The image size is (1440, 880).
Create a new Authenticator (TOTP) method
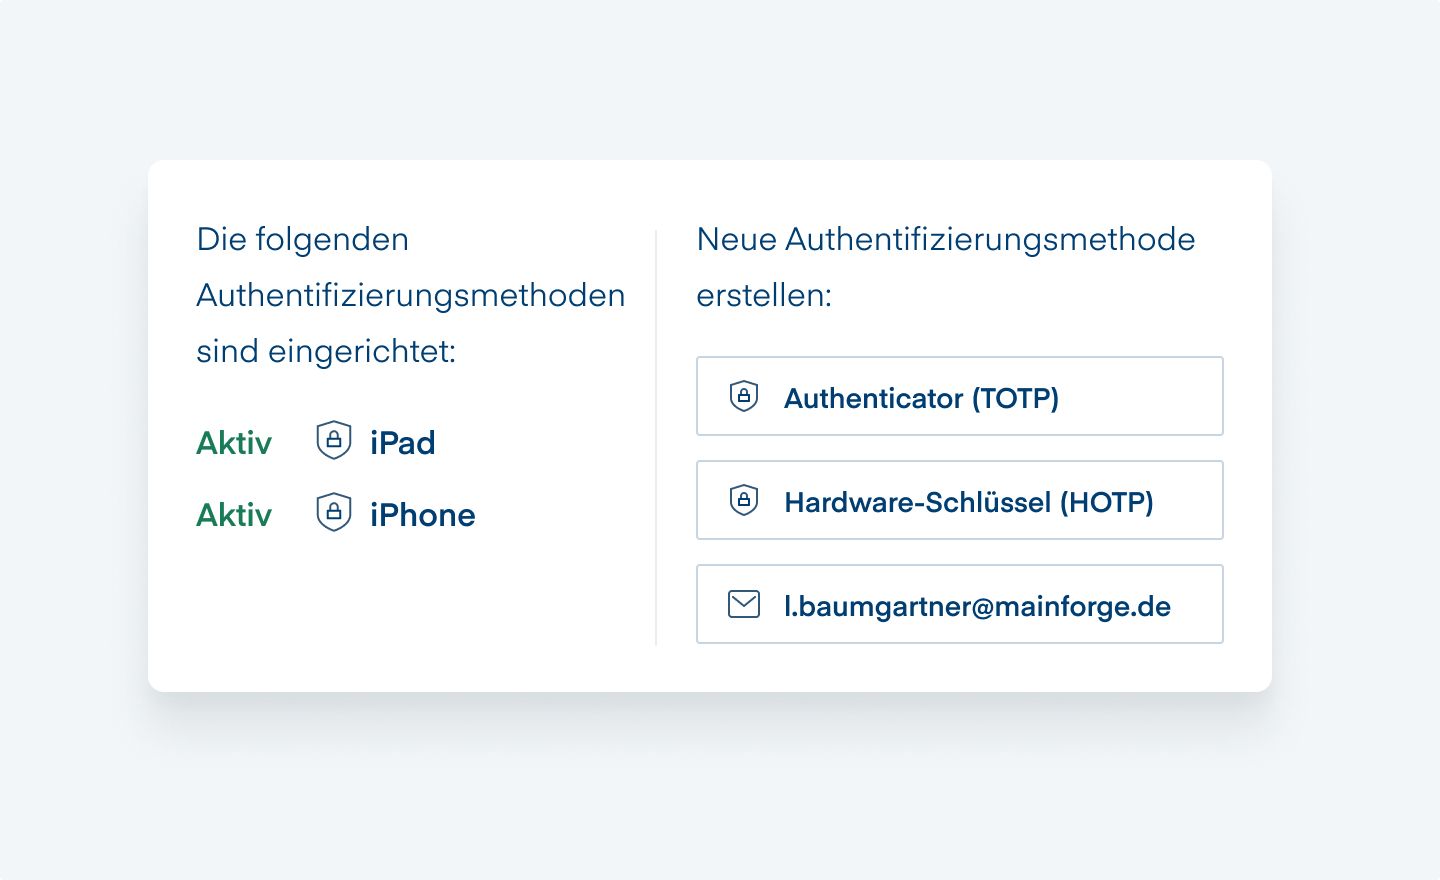pos(960,396)
